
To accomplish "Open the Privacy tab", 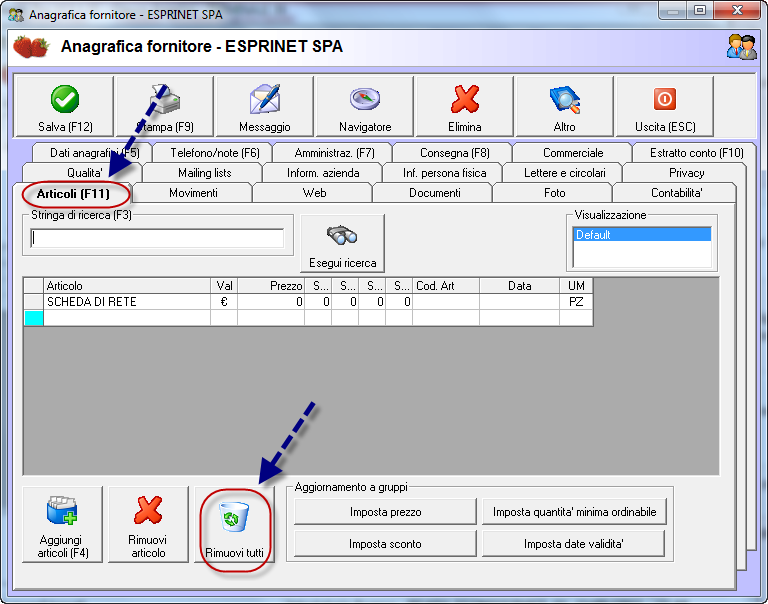I will tap(686, 173).
